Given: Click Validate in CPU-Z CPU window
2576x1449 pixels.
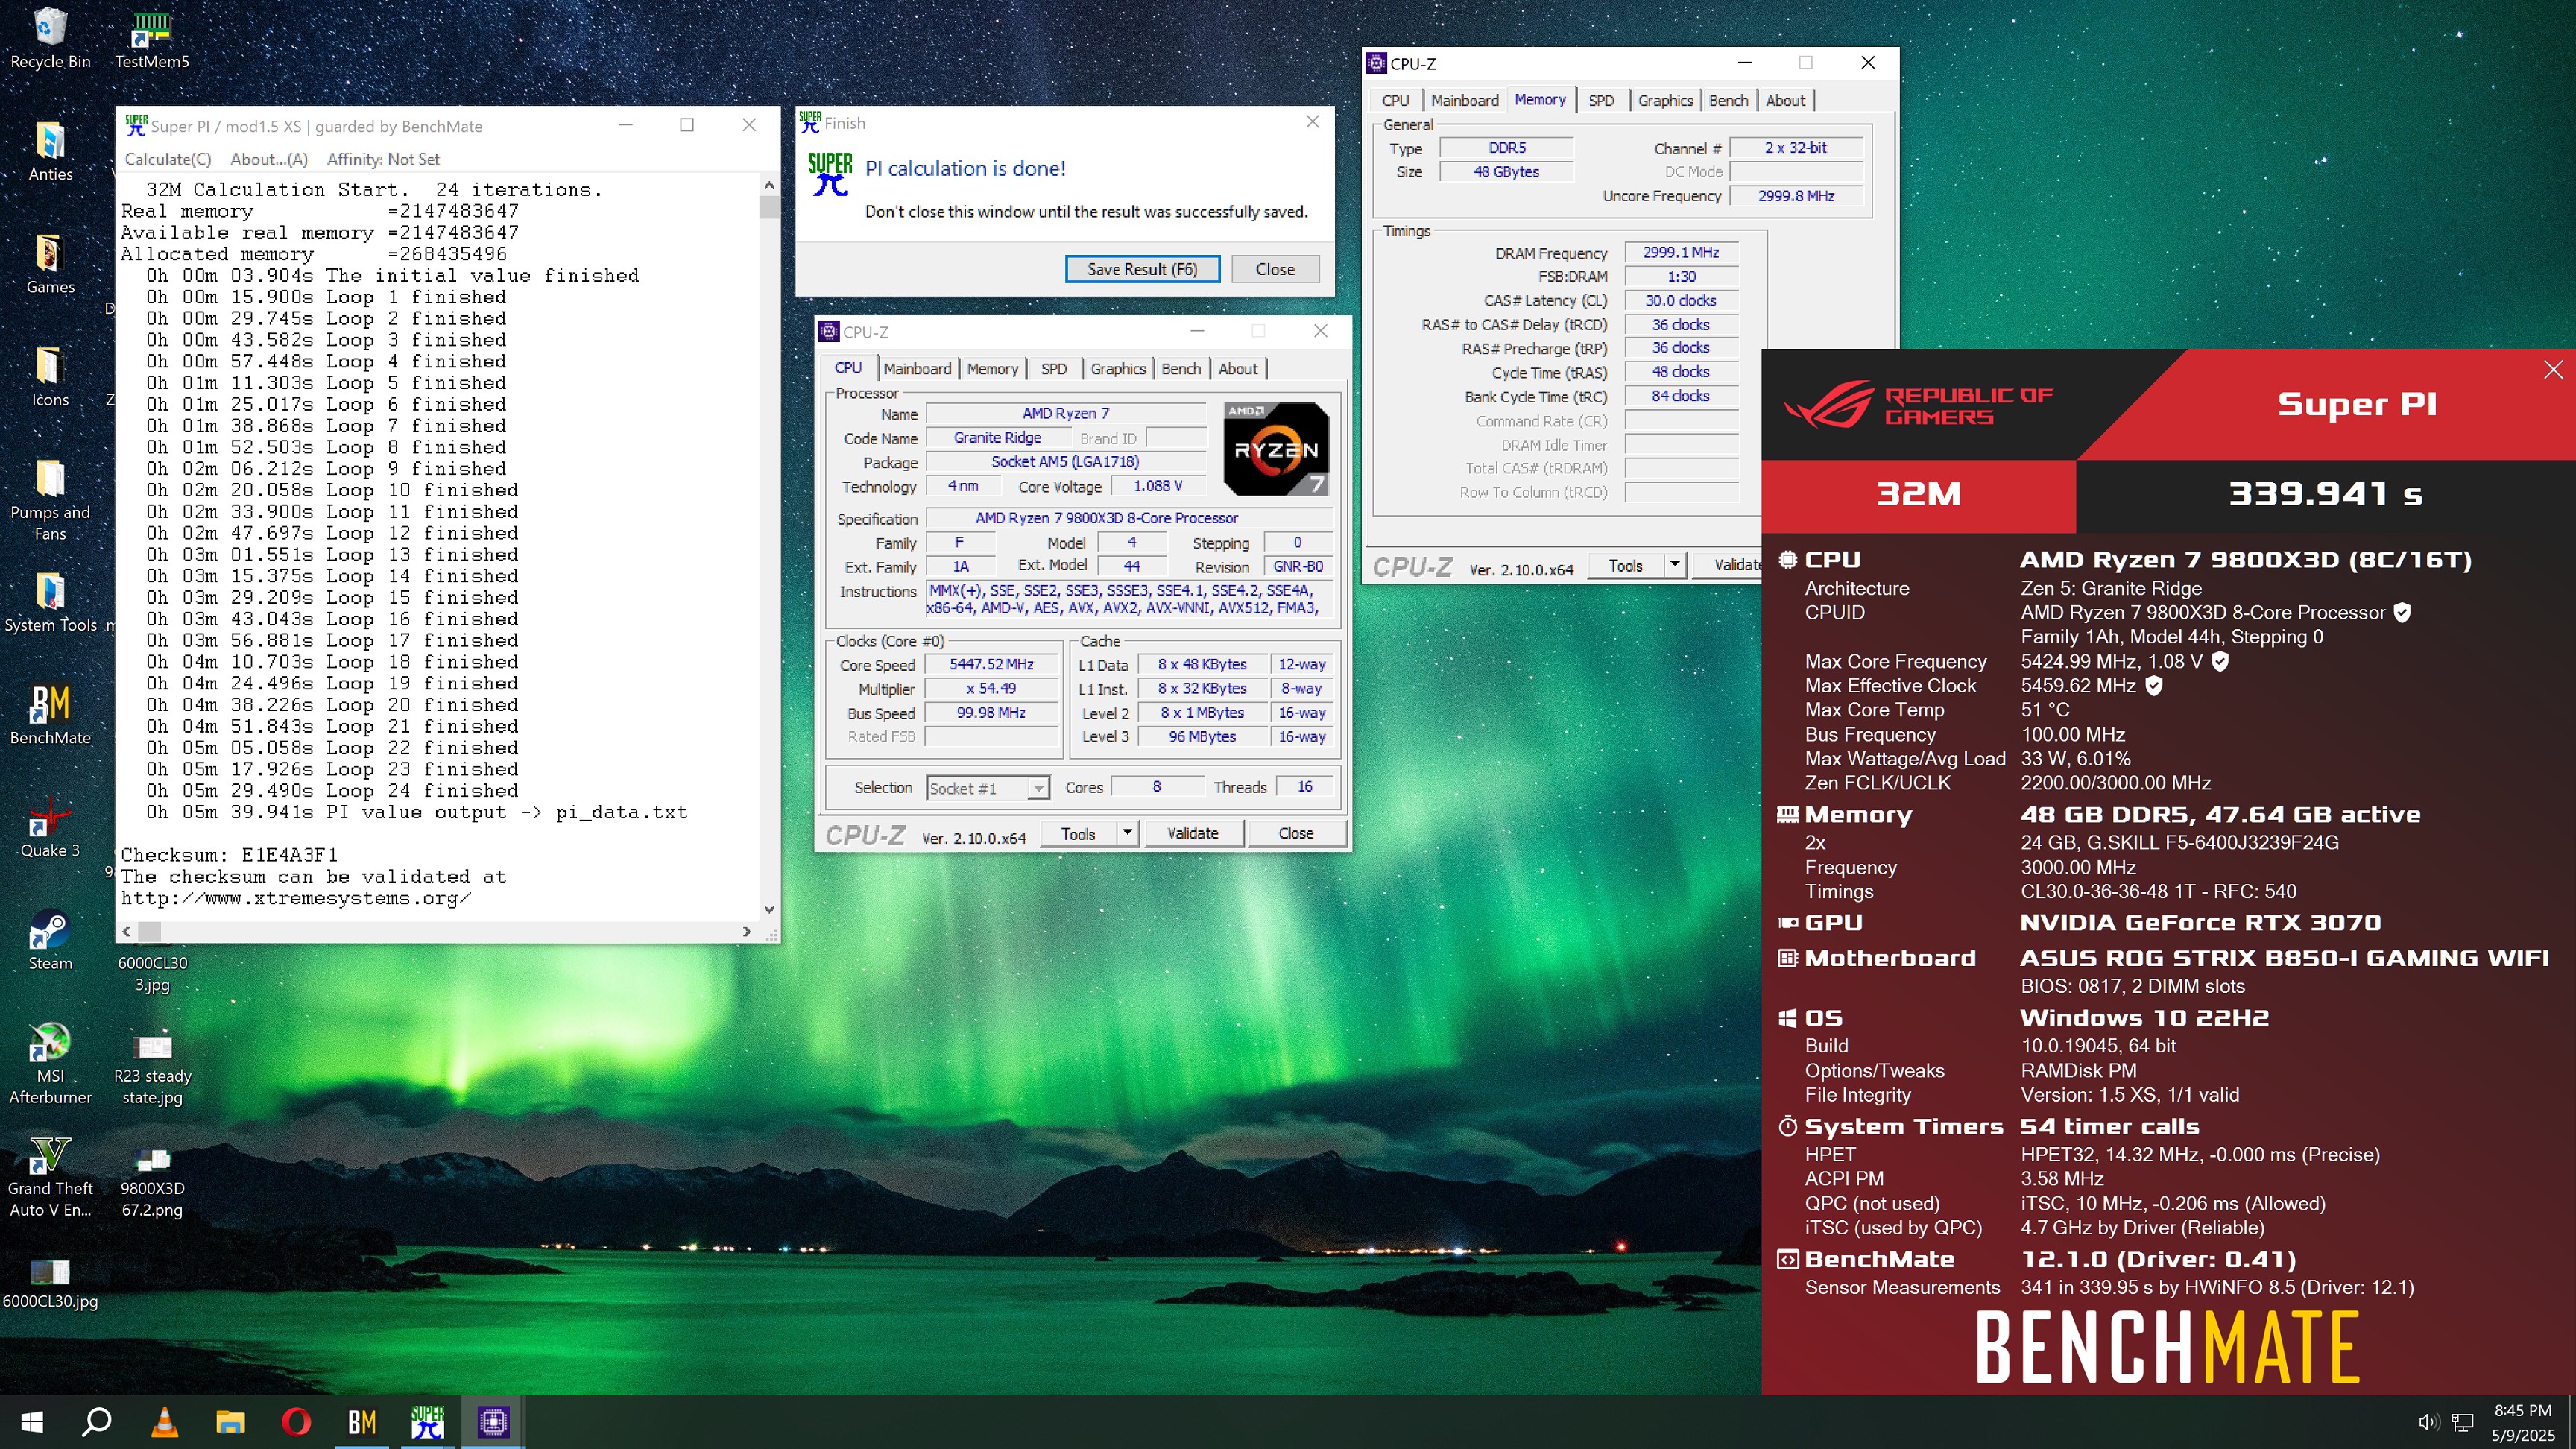Looking at the screenshot, I should [x=1193, y=833].
